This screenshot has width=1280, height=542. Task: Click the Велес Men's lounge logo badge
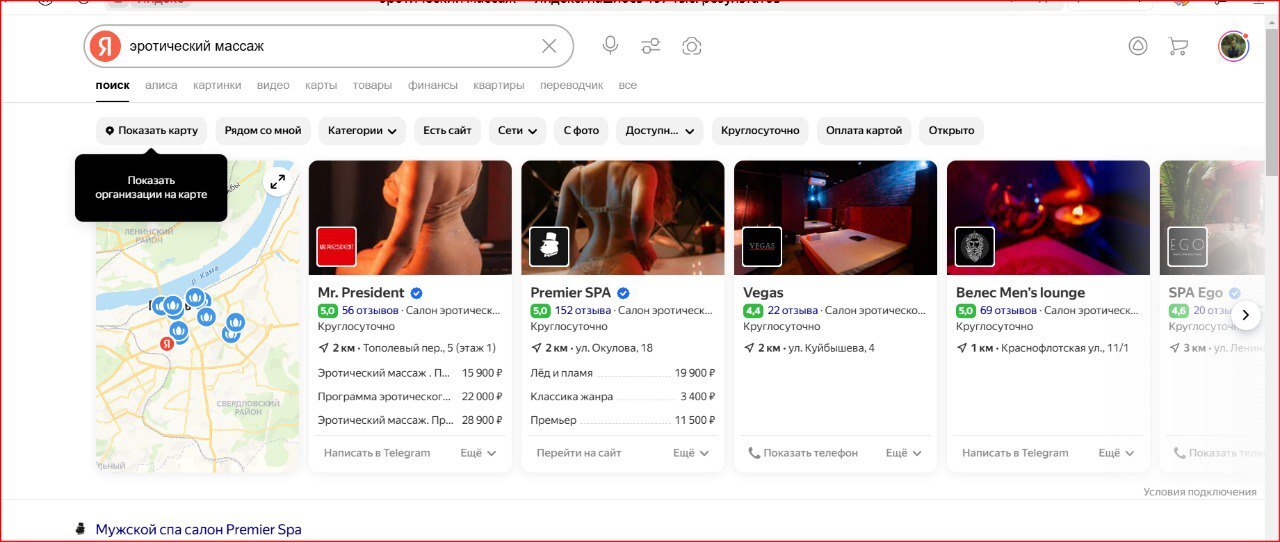pos(975,246)
